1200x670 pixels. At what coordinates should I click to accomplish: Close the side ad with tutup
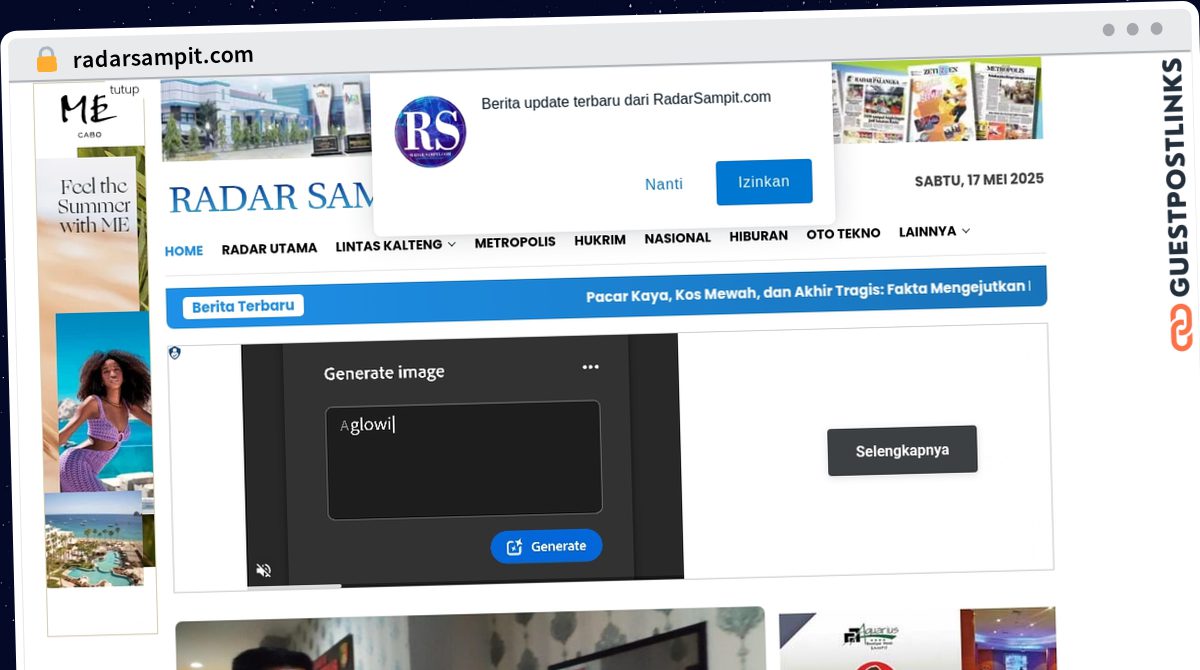(x=124, y=90)
